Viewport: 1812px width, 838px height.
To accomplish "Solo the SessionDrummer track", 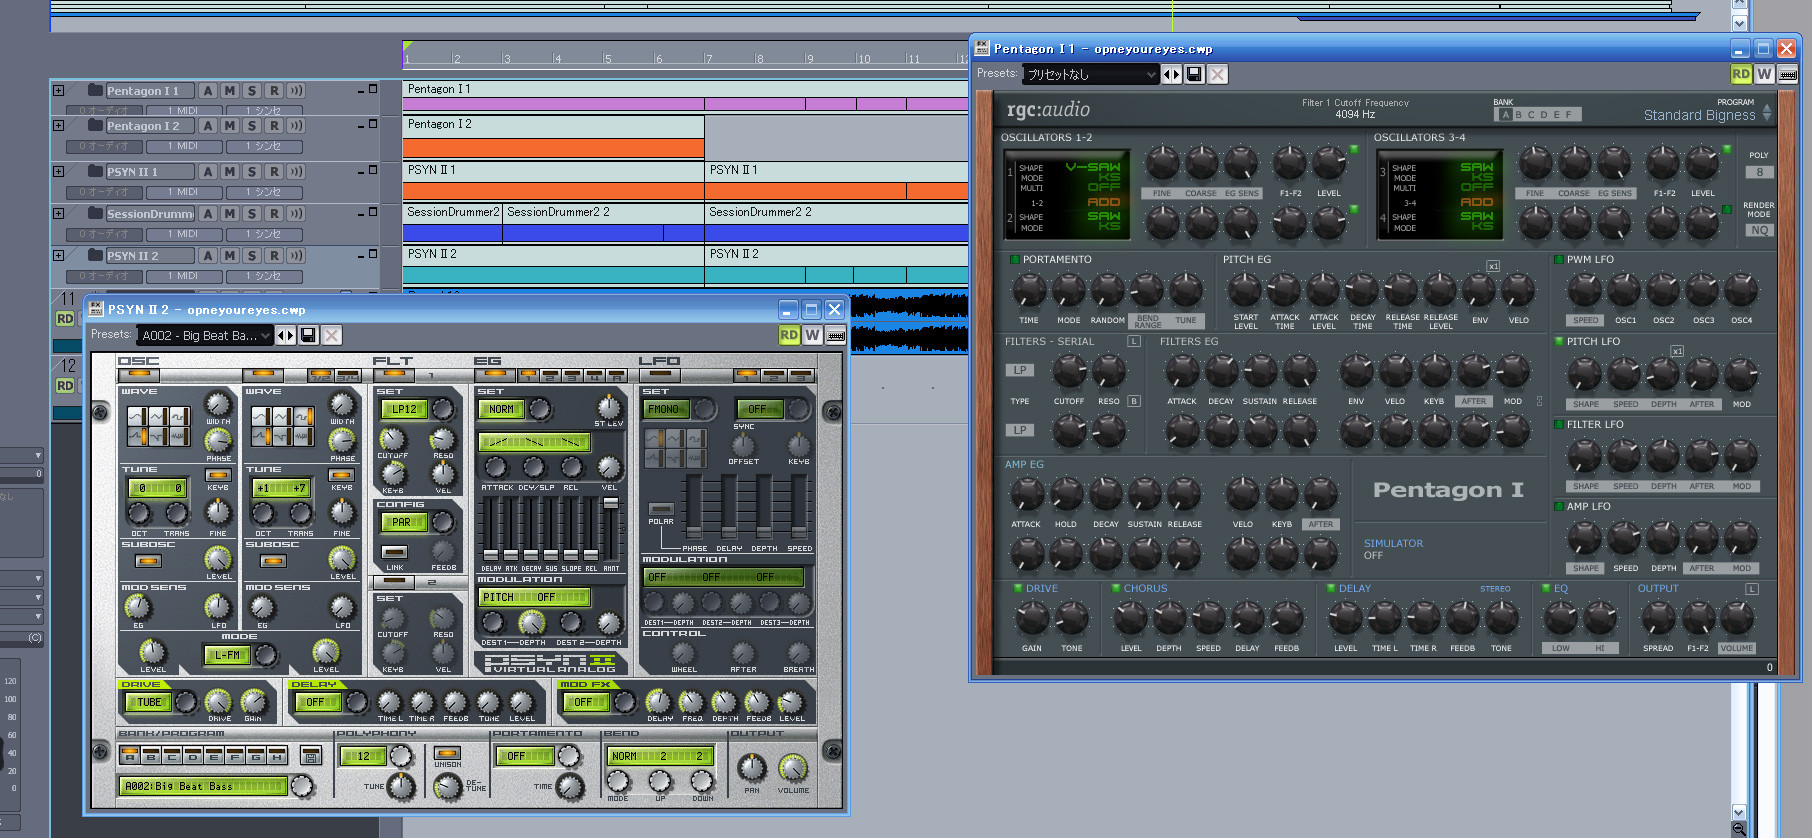I will click(x=252, y=213).
